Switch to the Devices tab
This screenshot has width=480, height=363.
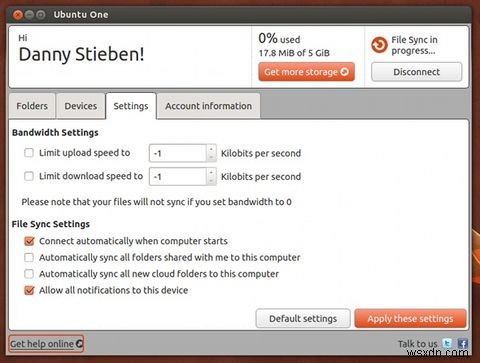tap(81, 106)
